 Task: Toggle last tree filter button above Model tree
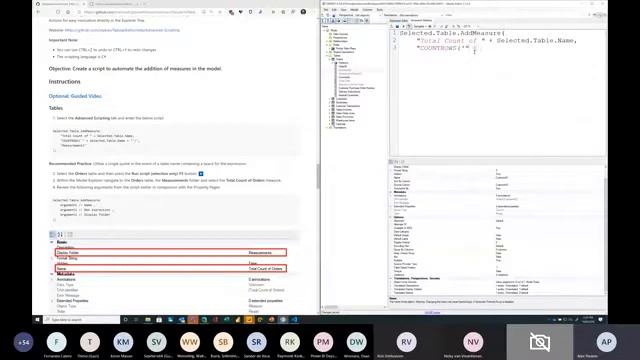coord(367,21)
